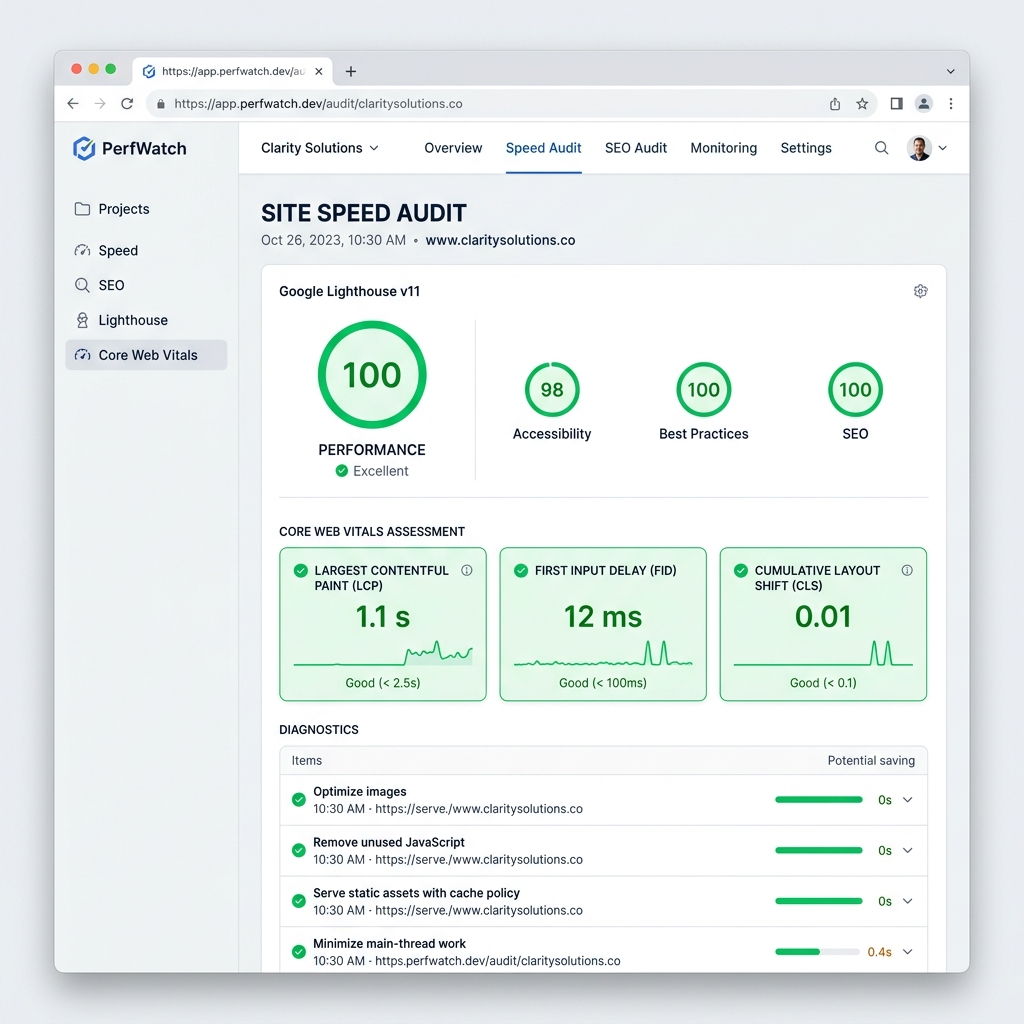Viewport: 1024px width, 1024px height.
Task: Expand the Optimize images diagnostic row
Action: click(908, 800)
